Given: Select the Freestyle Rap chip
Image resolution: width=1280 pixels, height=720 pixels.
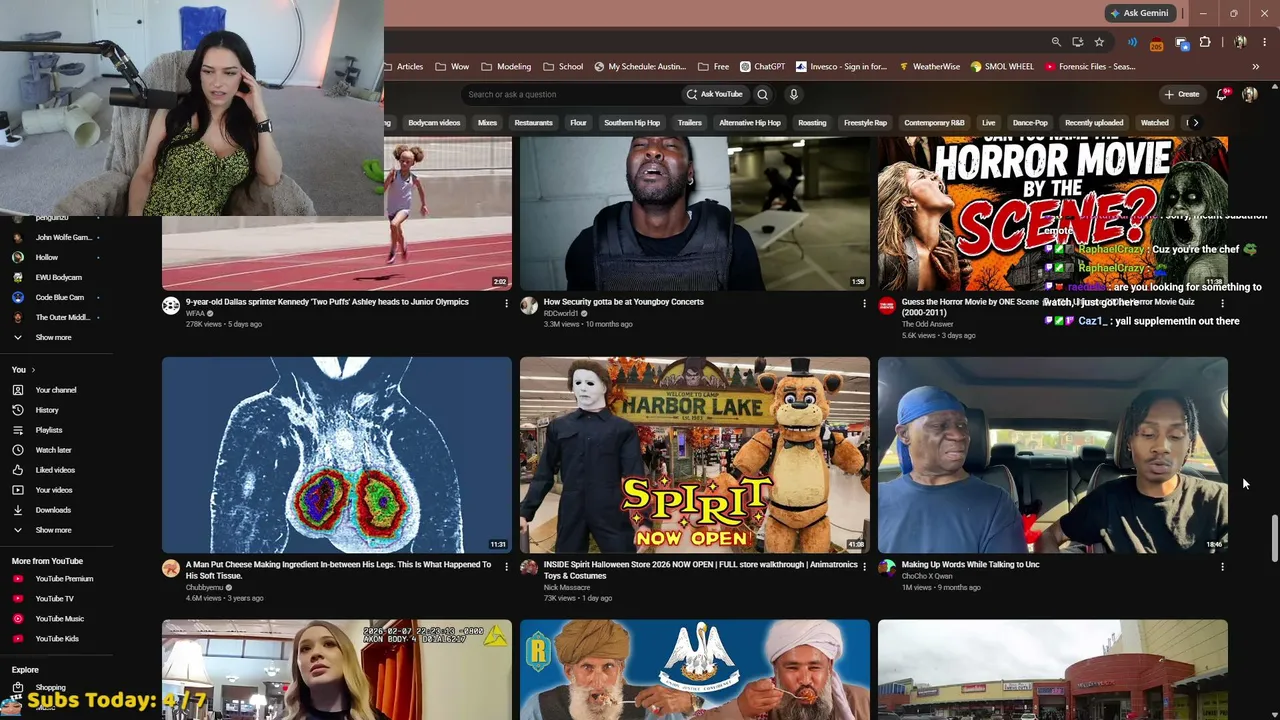Looking at the screenshot, I should (865, 123).
